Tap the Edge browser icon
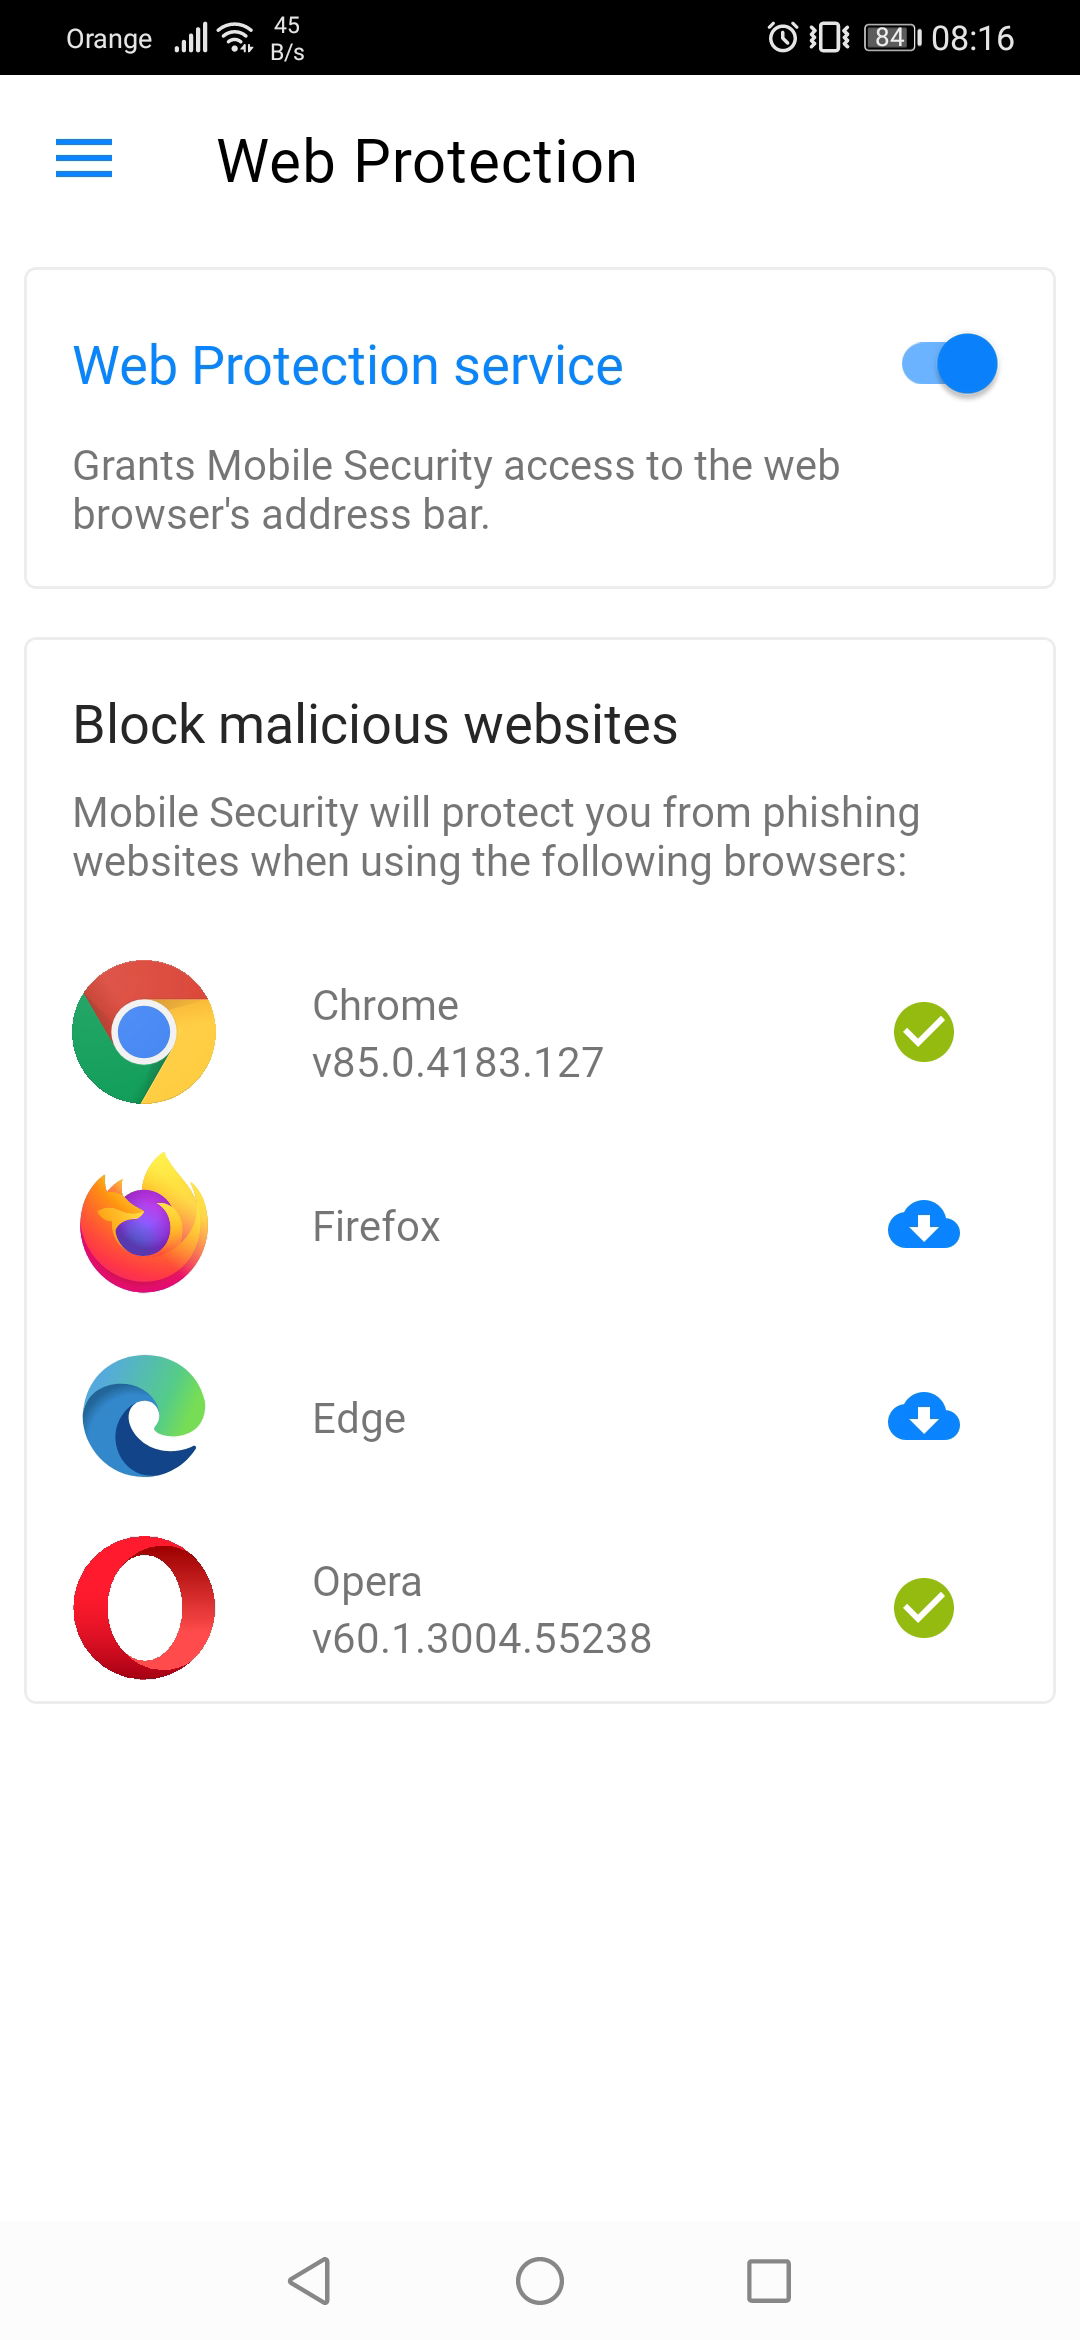Screen dimensions: 1080x2340 pos(144,1416)
